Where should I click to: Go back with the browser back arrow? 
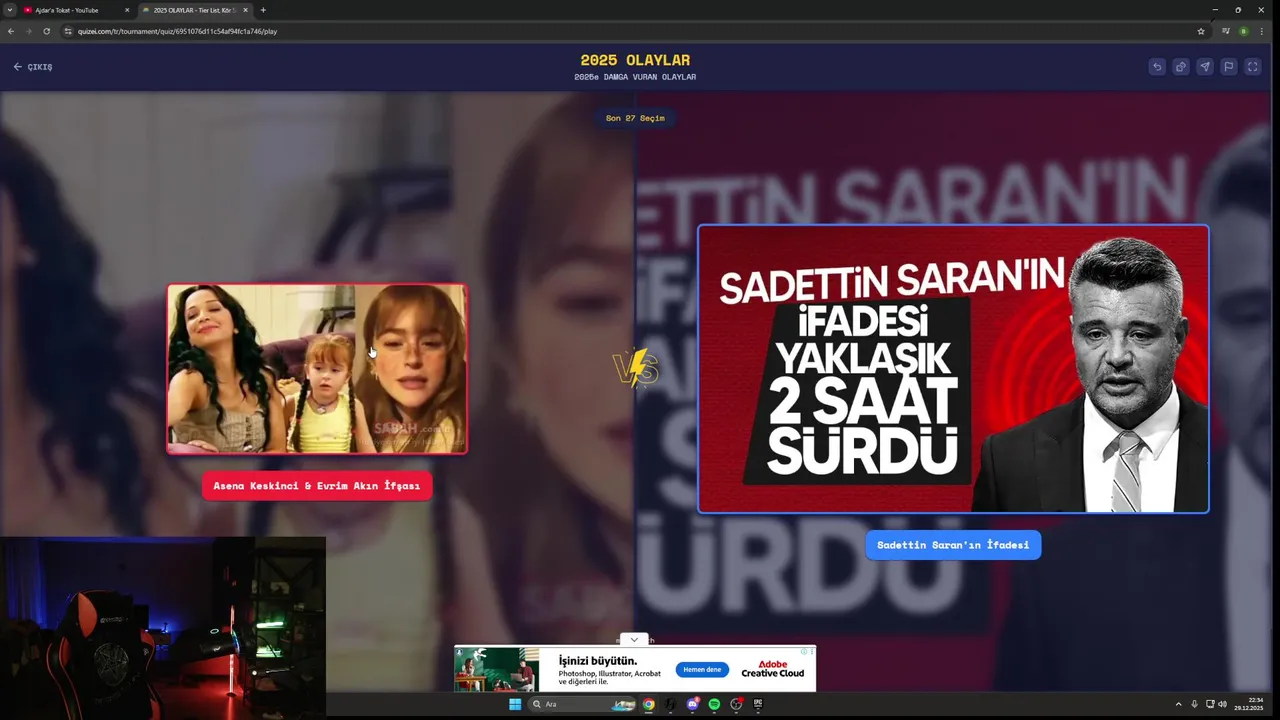11,31
